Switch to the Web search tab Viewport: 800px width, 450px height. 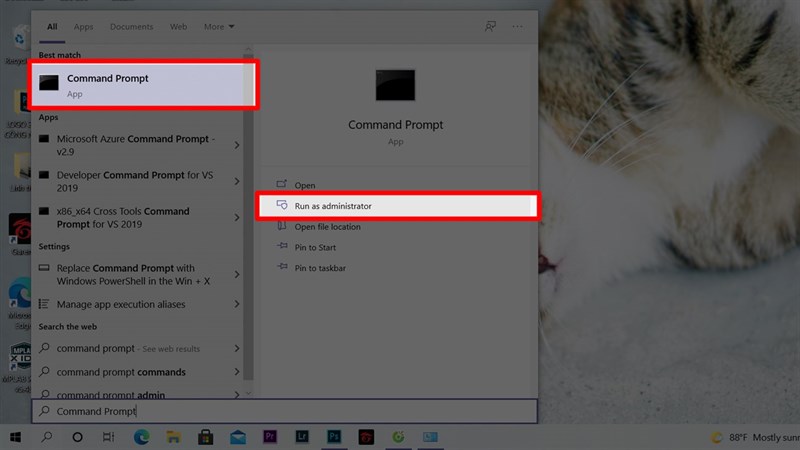pyautogui.click(x=179, y=27)
